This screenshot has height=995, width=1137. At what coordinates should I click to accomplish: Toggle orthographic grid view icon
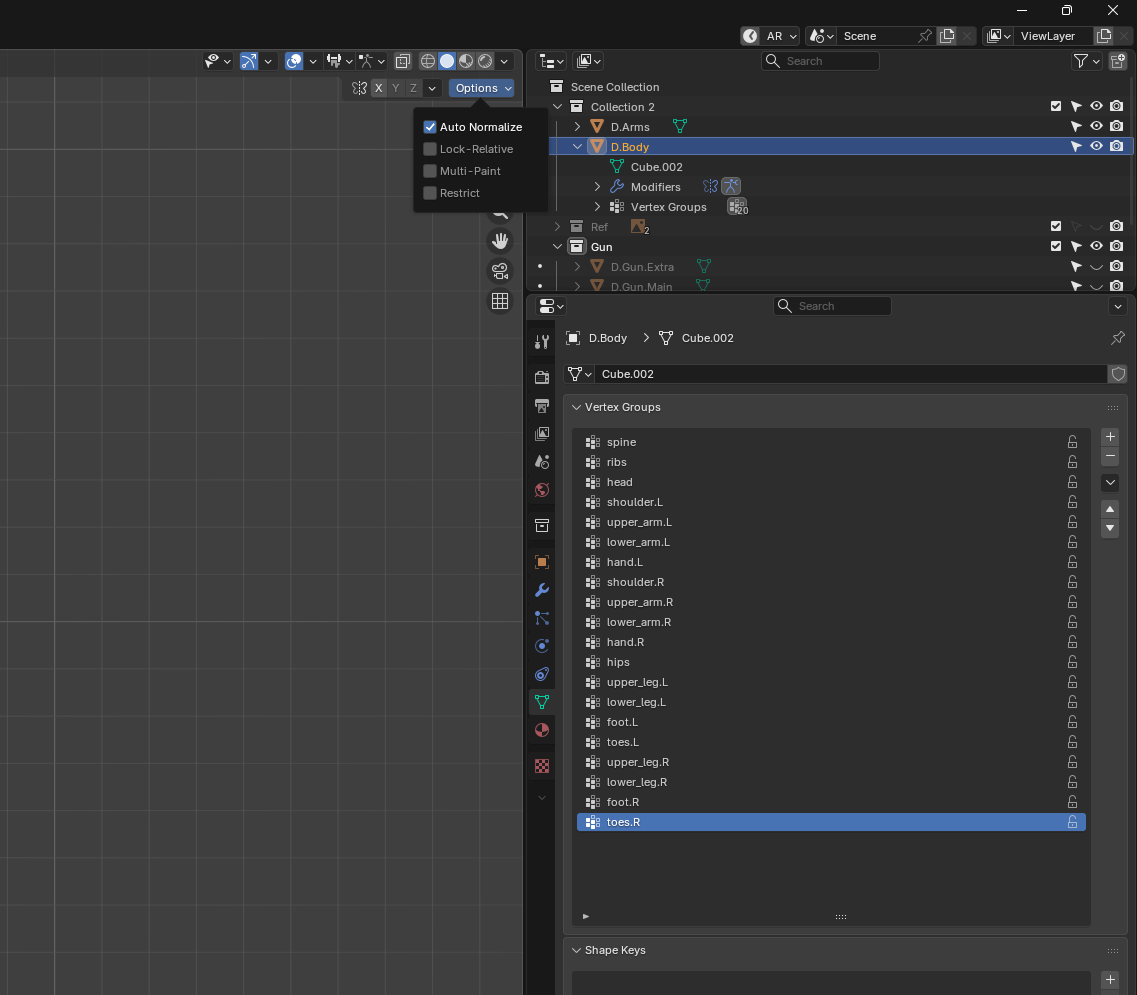coord(500,301)
